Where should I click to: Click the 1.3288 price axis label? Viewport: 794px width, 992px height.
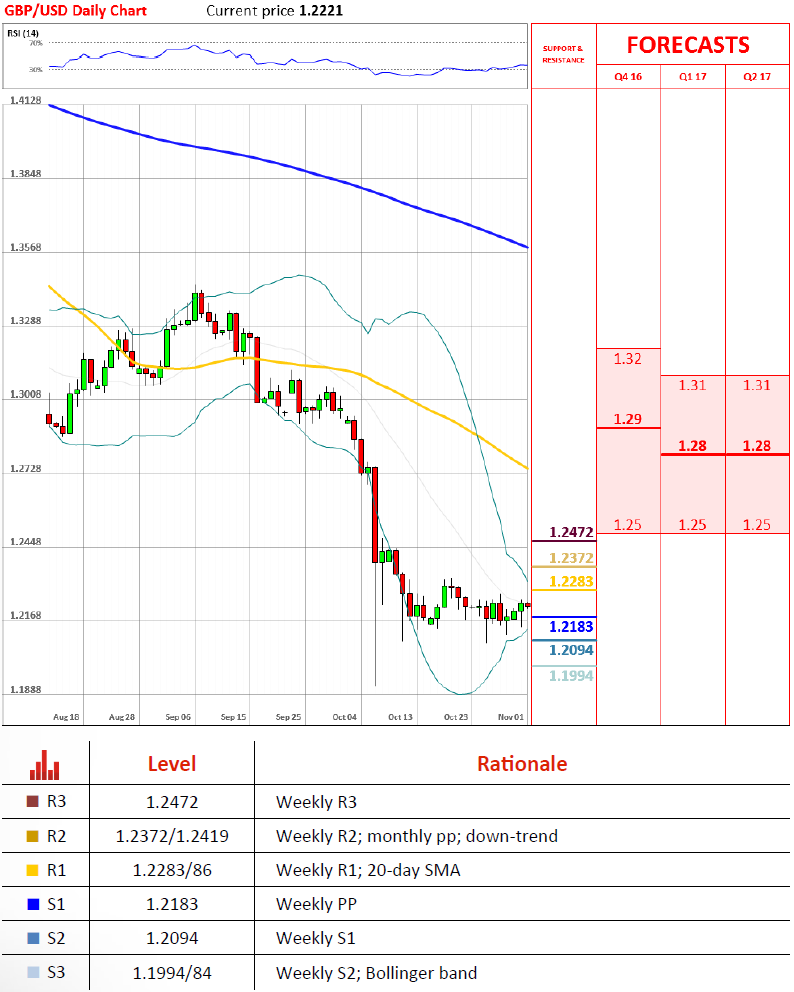pos(25,321)
